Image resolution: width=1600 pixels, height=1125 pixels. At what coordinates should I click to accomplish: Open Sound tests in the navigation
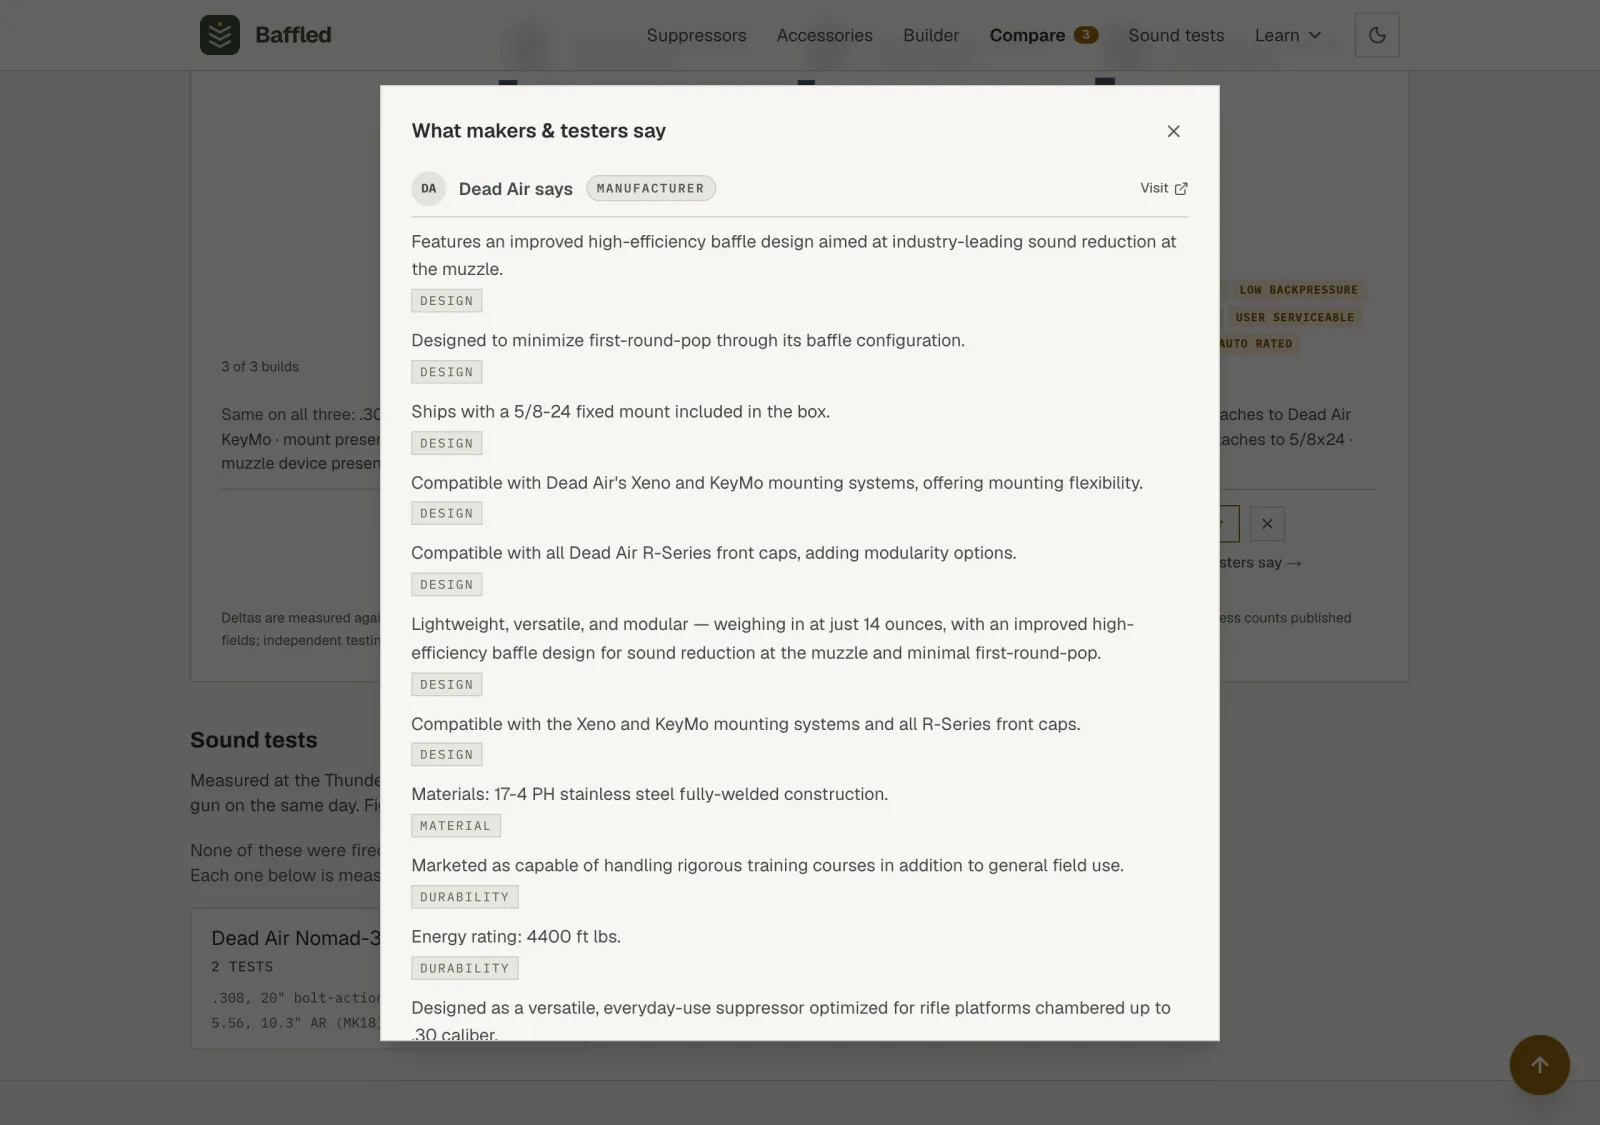tap(1176, 35)
